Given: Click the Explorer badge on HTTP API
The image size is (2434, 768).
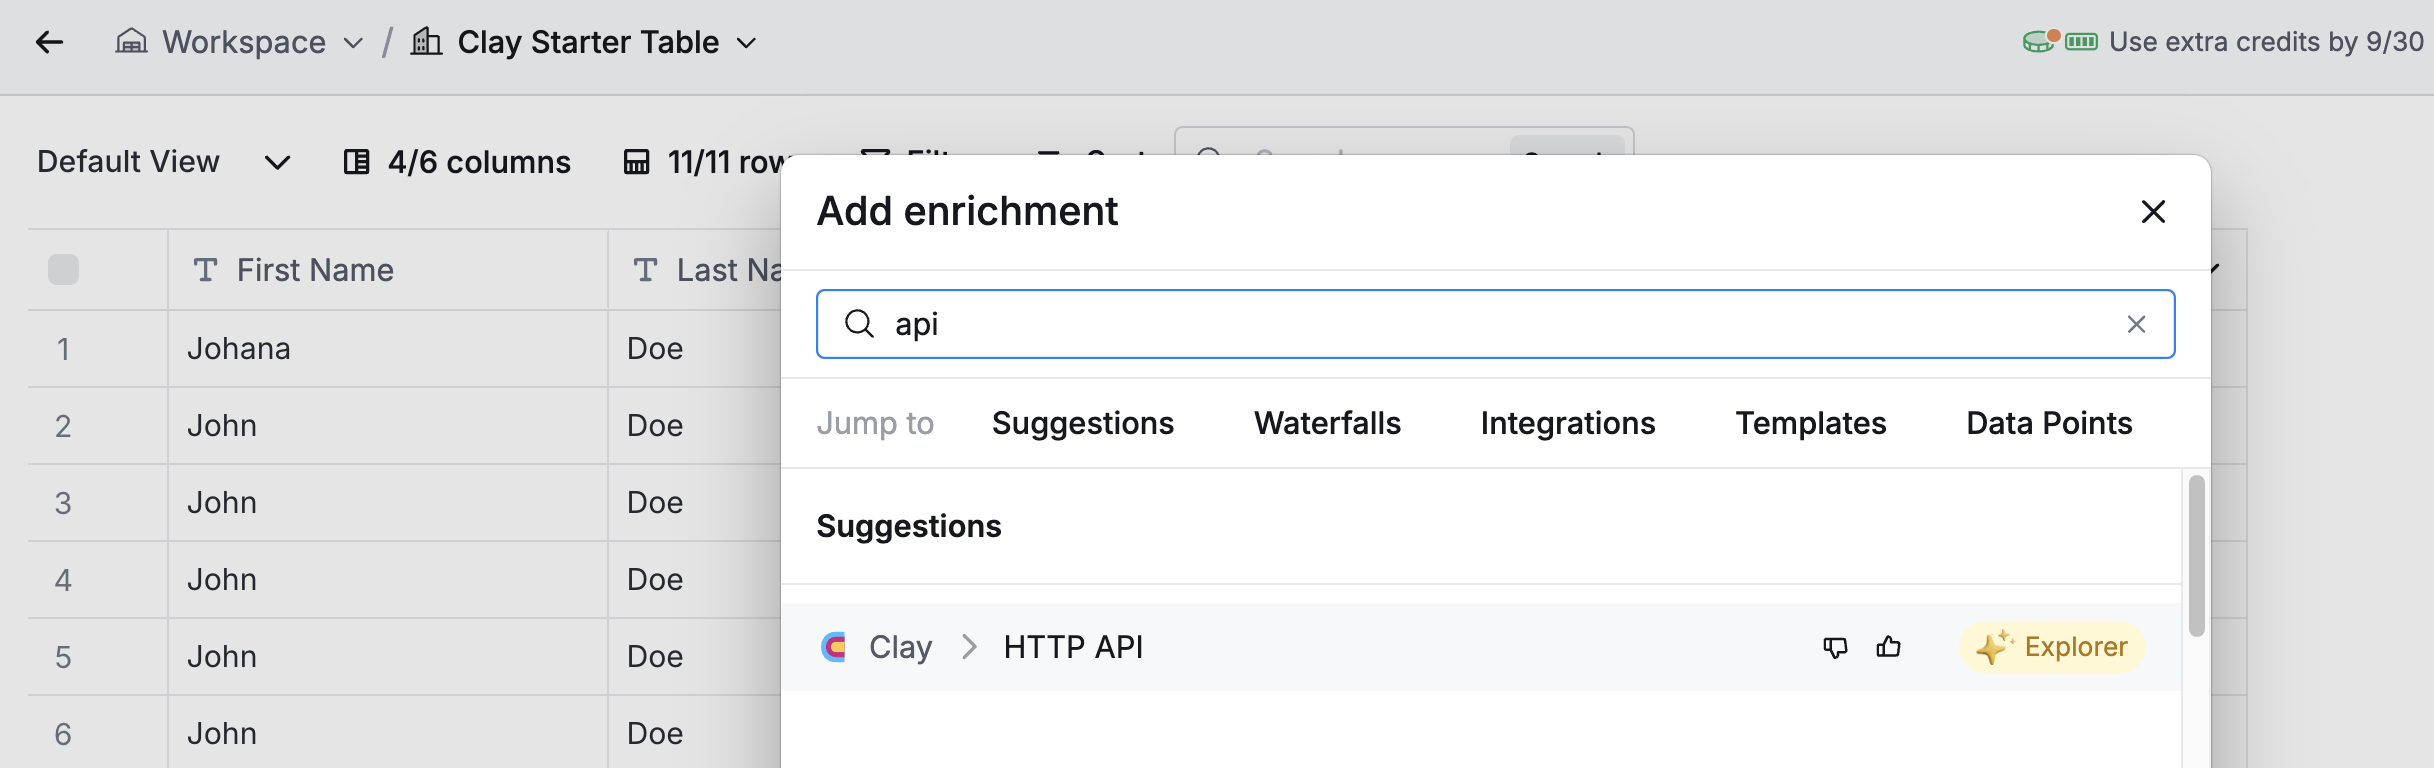Looking at the screenshot, I should click(2051, 647).
